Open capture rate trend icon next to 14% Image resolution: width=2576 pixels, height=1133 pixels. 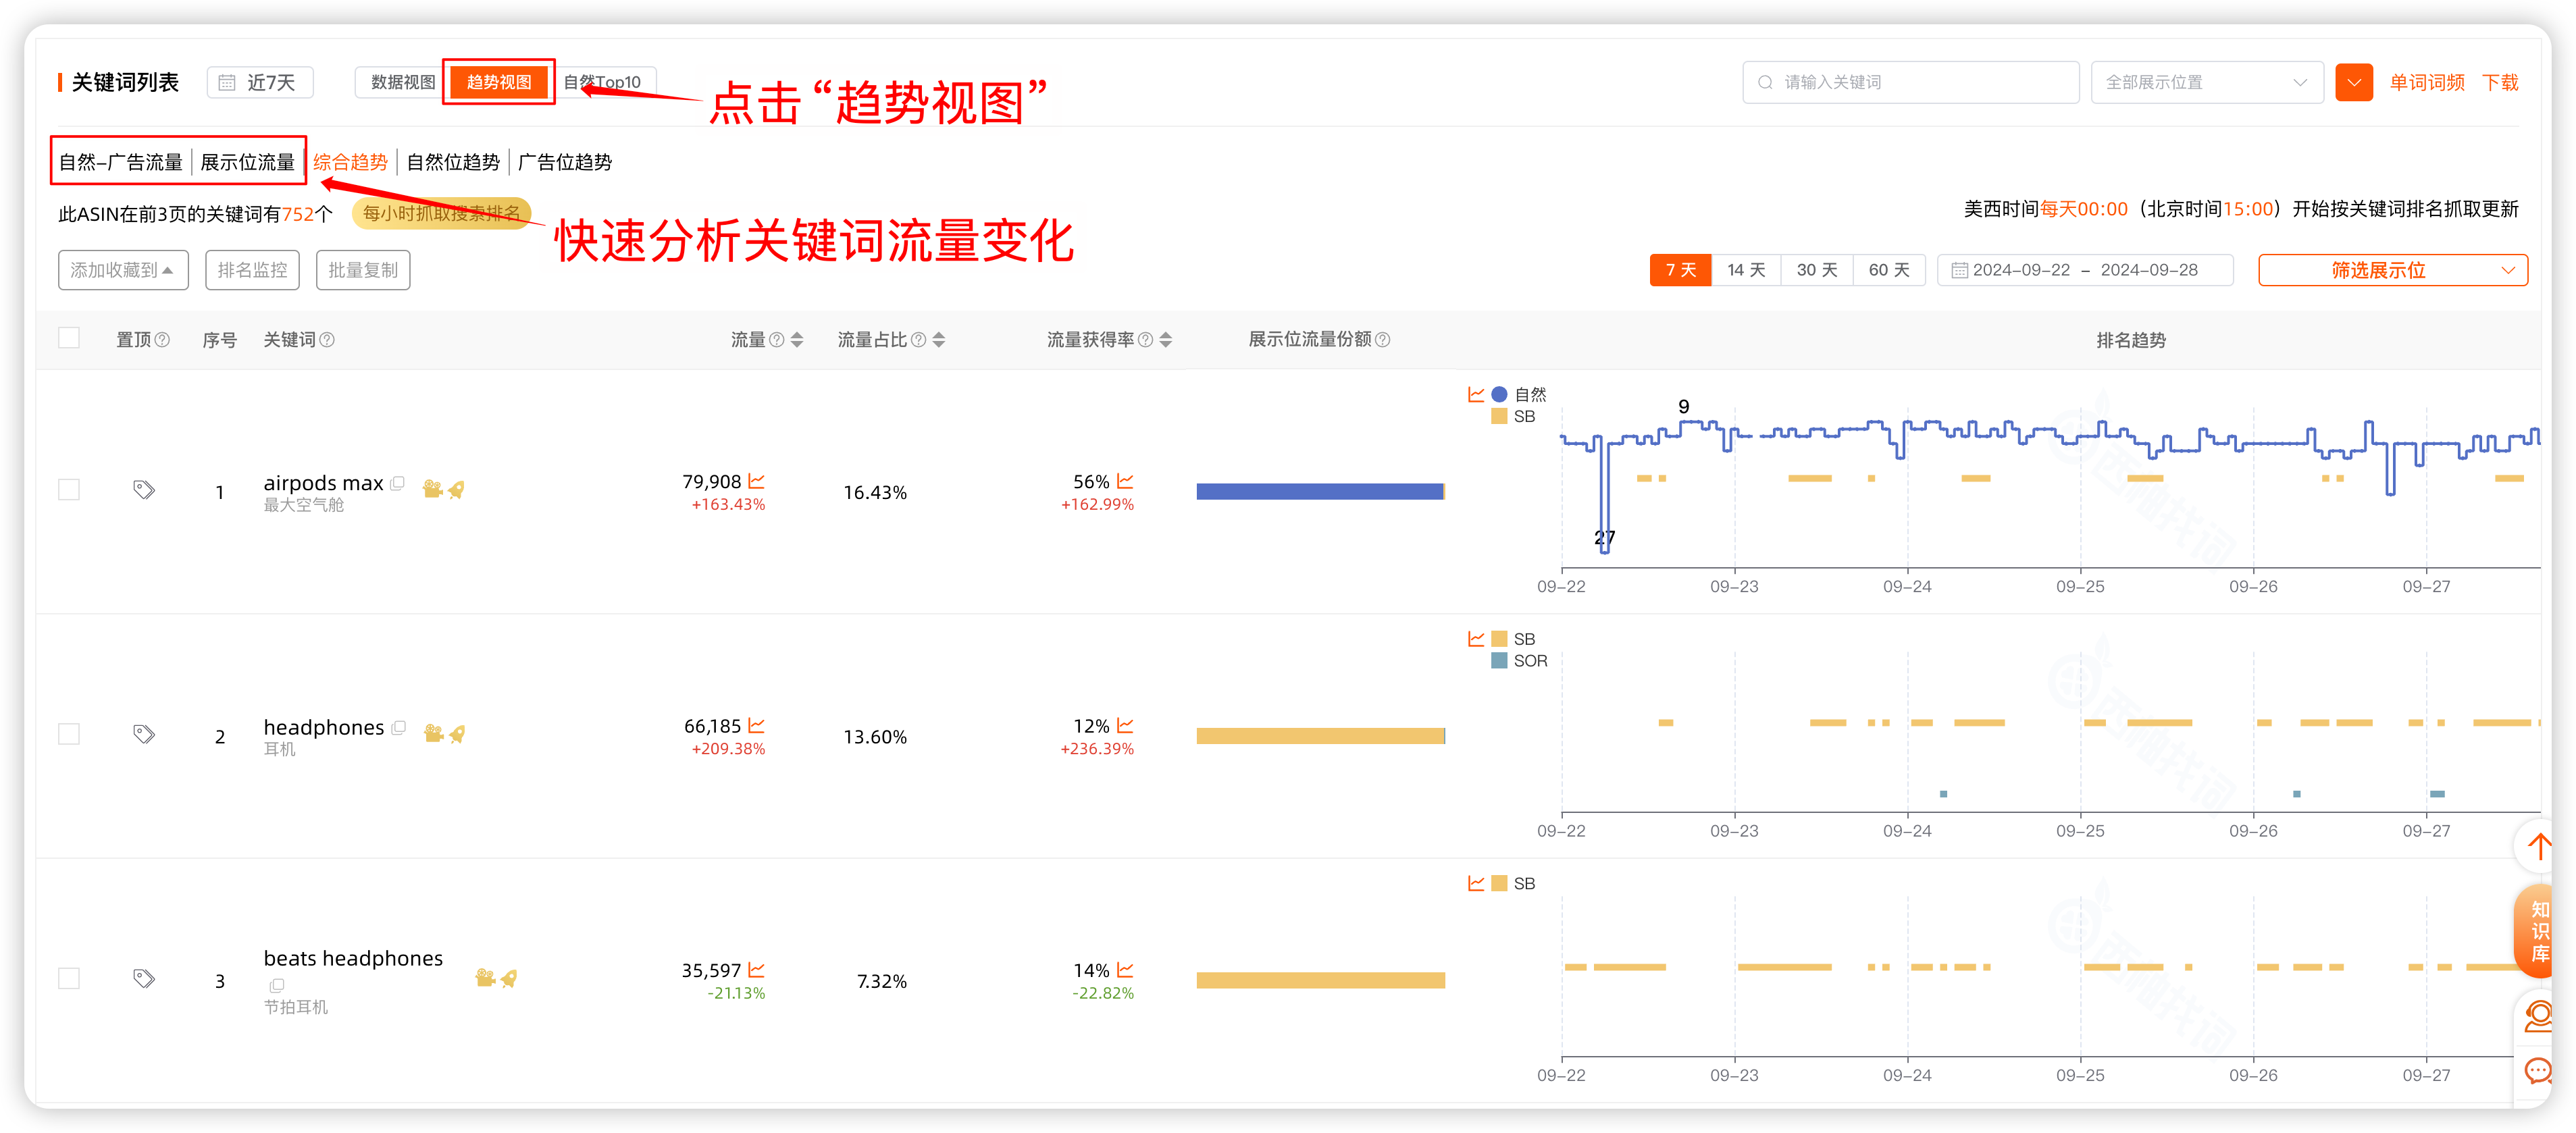pos(1125,969)
